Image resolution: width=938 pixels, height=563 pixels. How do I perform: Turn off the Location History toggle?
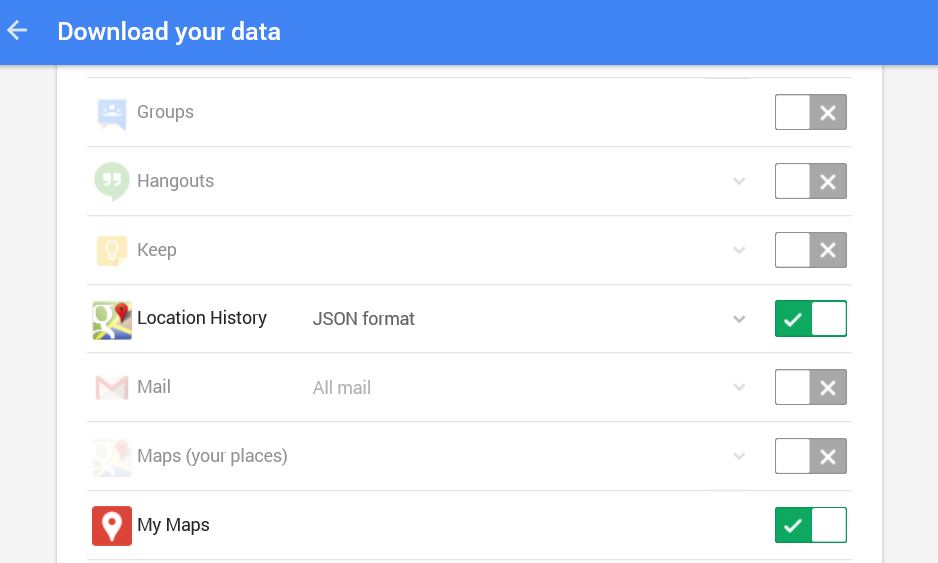[811, 318]
